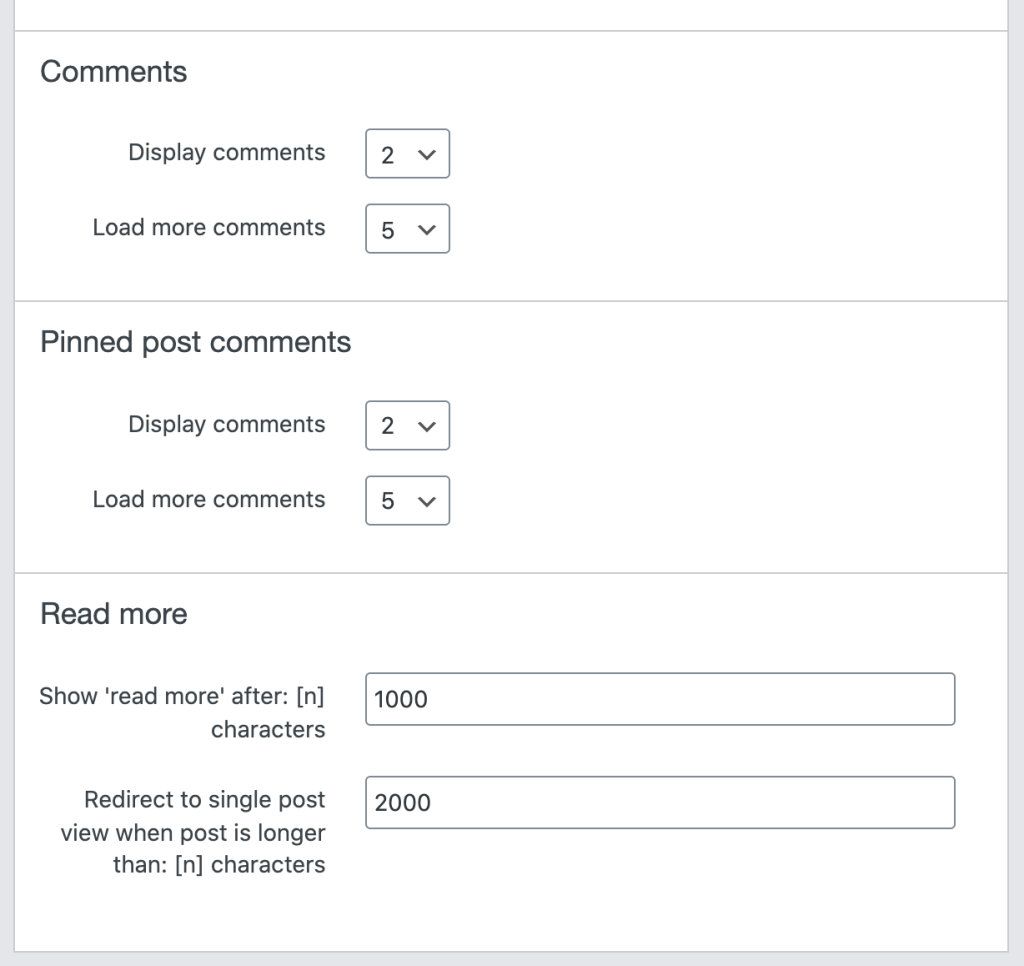This screenshot has height=966, width=1024.
Task: Click the chevron arrow of Comments Load more comments
Action: pyautogui.click(x=426, y=230)
